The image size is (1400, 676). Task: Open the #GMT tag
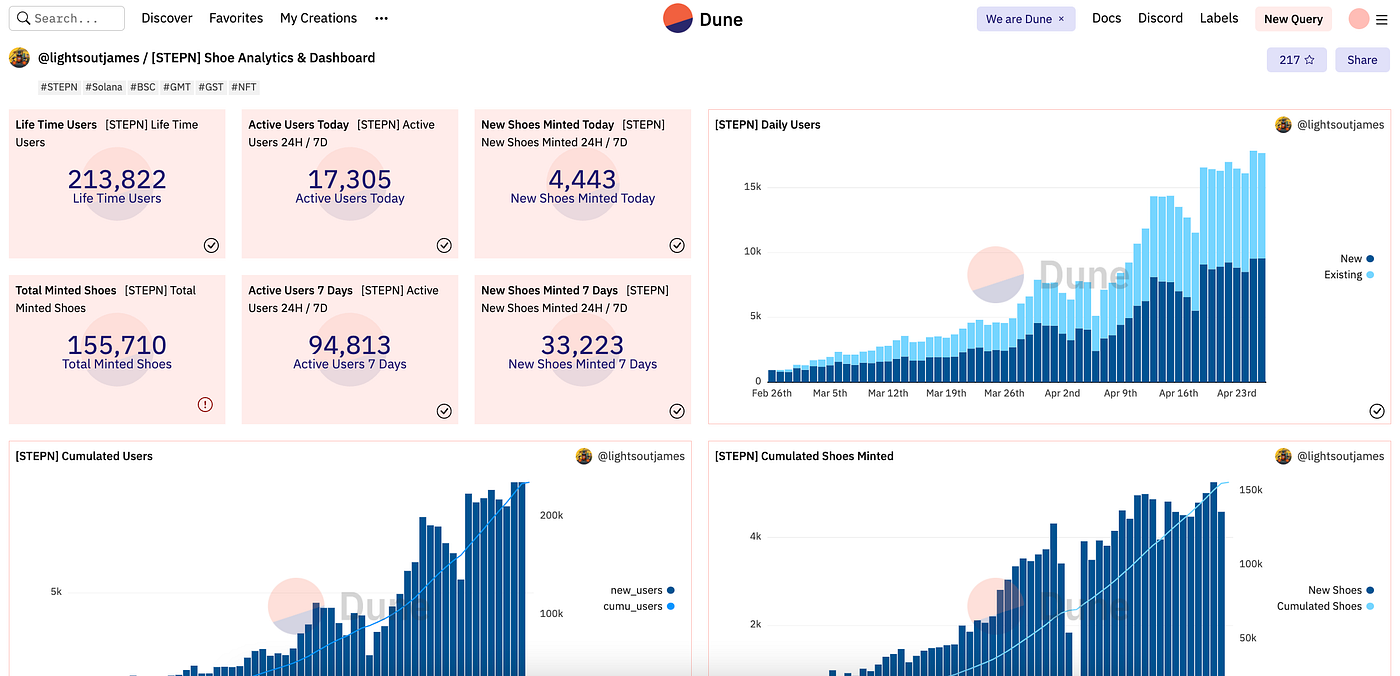point(177,87)
